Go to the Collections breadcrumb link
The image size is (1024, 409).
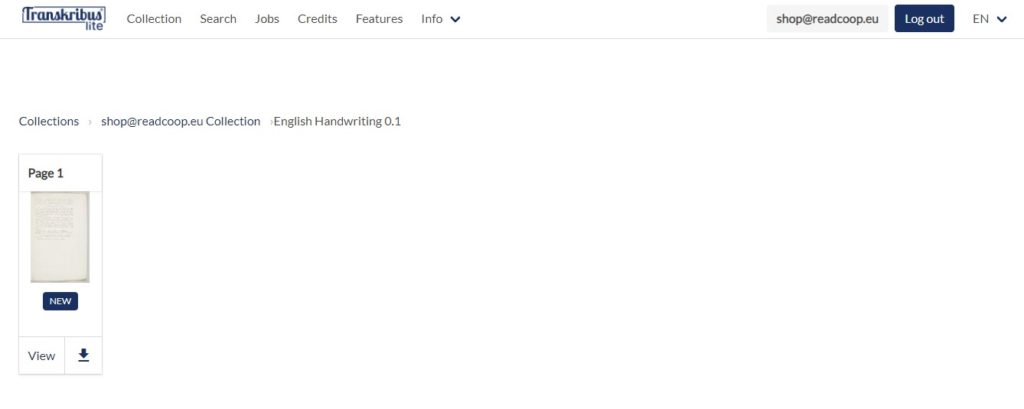[49, 122]
